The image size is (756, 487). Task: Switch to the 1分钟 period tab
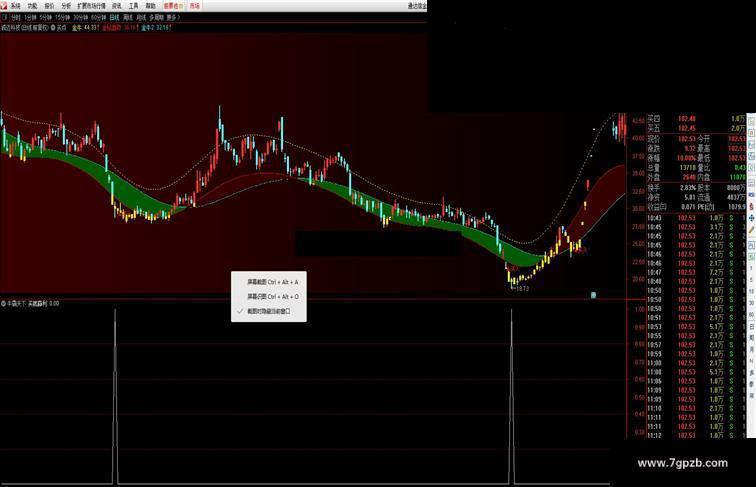click(30, 17)
